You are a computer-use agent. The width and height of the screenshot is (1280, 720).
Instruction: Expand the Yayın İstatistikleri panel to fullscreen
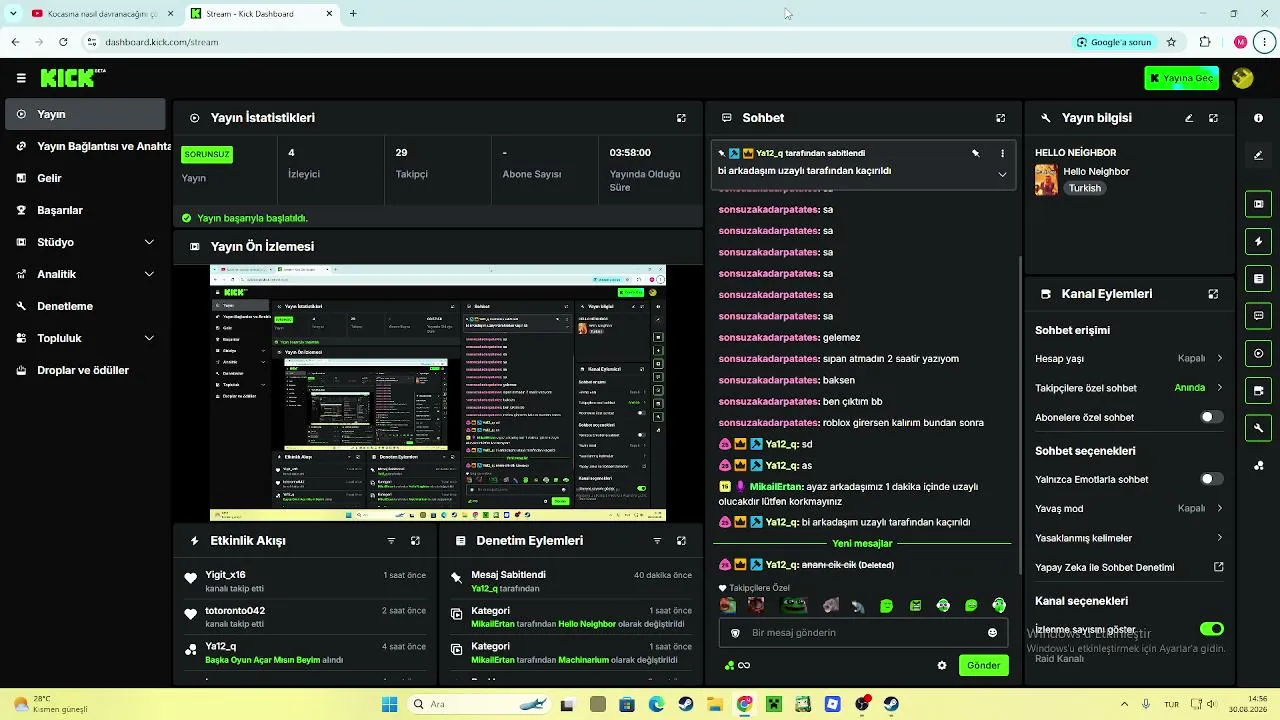681,118
